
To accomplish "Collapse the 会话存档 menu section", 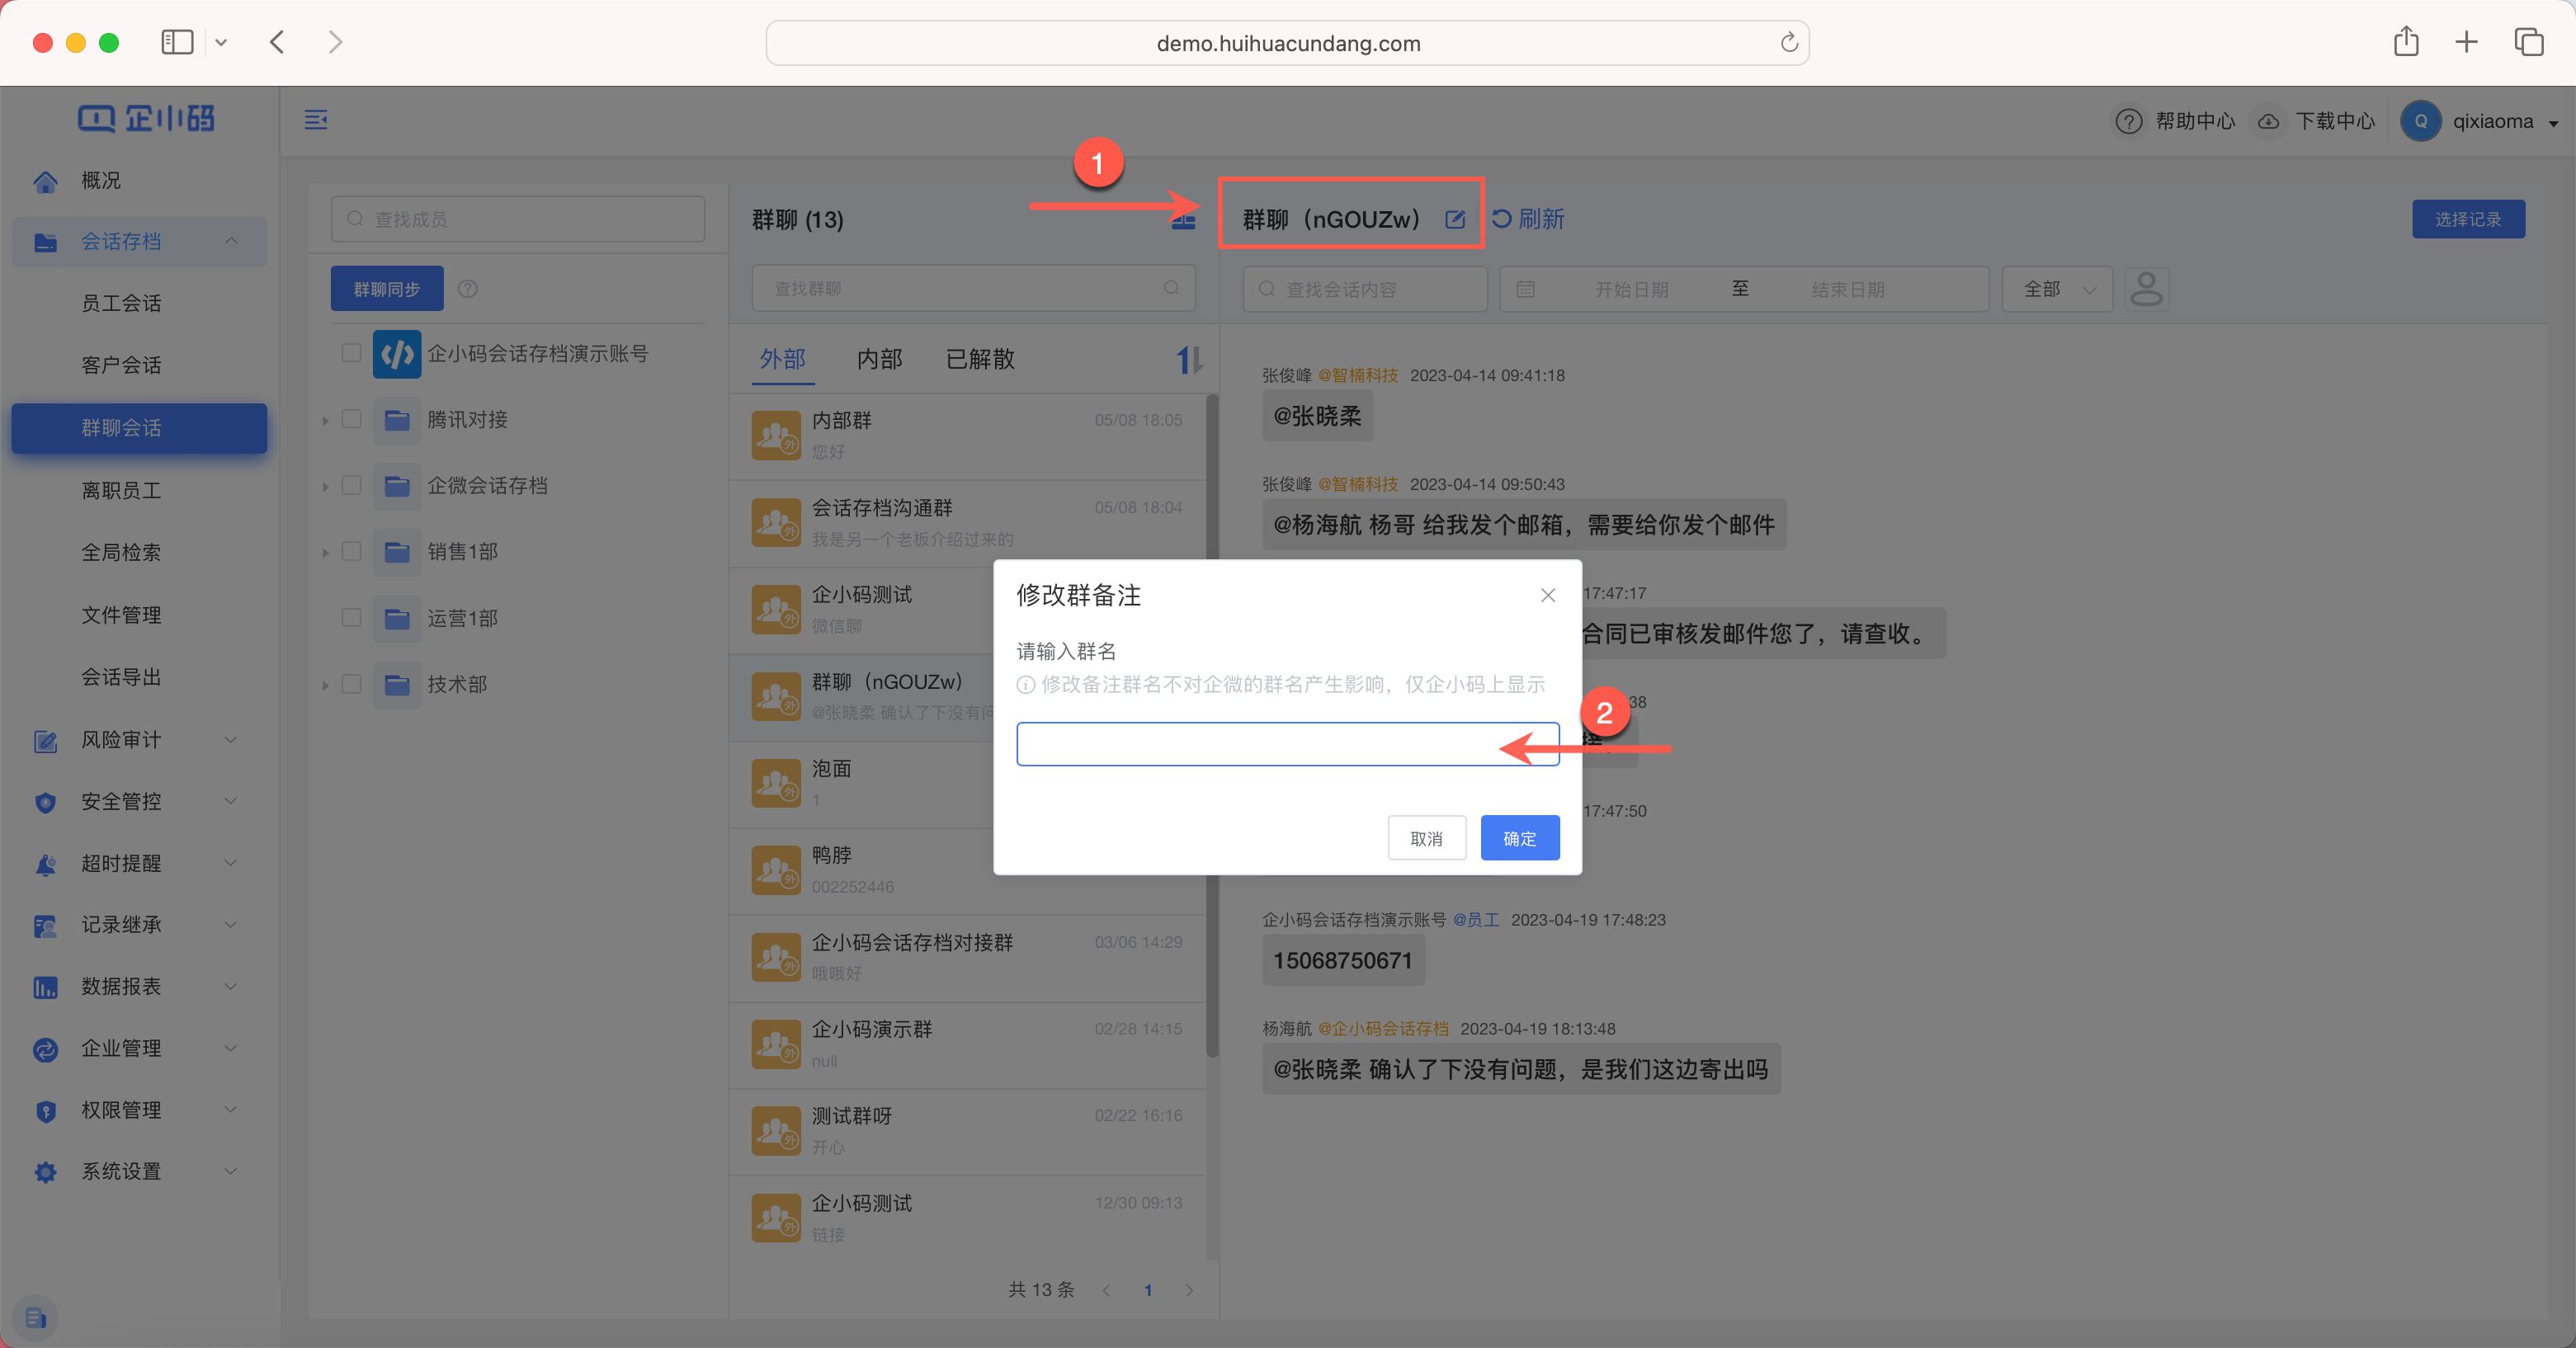I will tap(231, 241).
